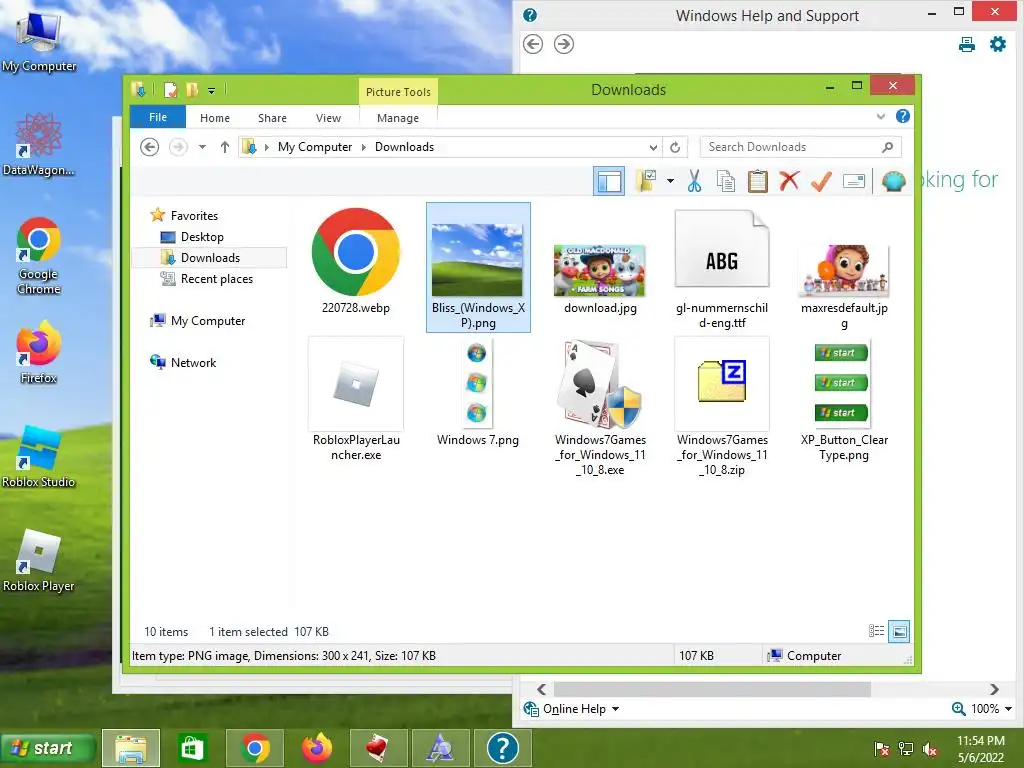Select the Windows 7.png file
The height and width of the screenshot is (768, 1024).
click(x=477, y=393)
